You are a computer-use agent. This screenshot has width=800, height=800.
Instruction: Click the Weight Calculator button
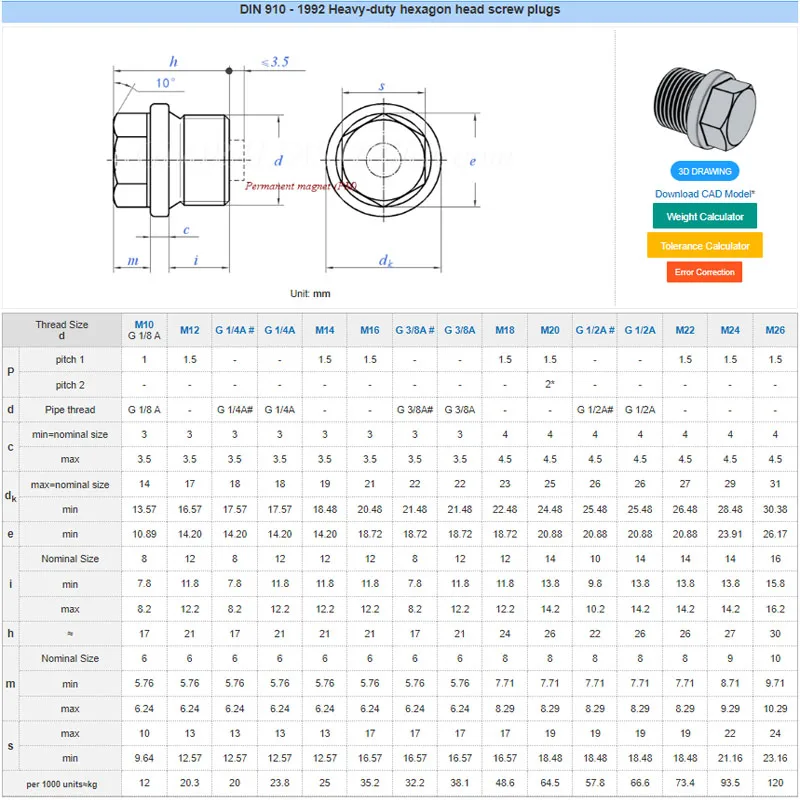click(703, 216)
